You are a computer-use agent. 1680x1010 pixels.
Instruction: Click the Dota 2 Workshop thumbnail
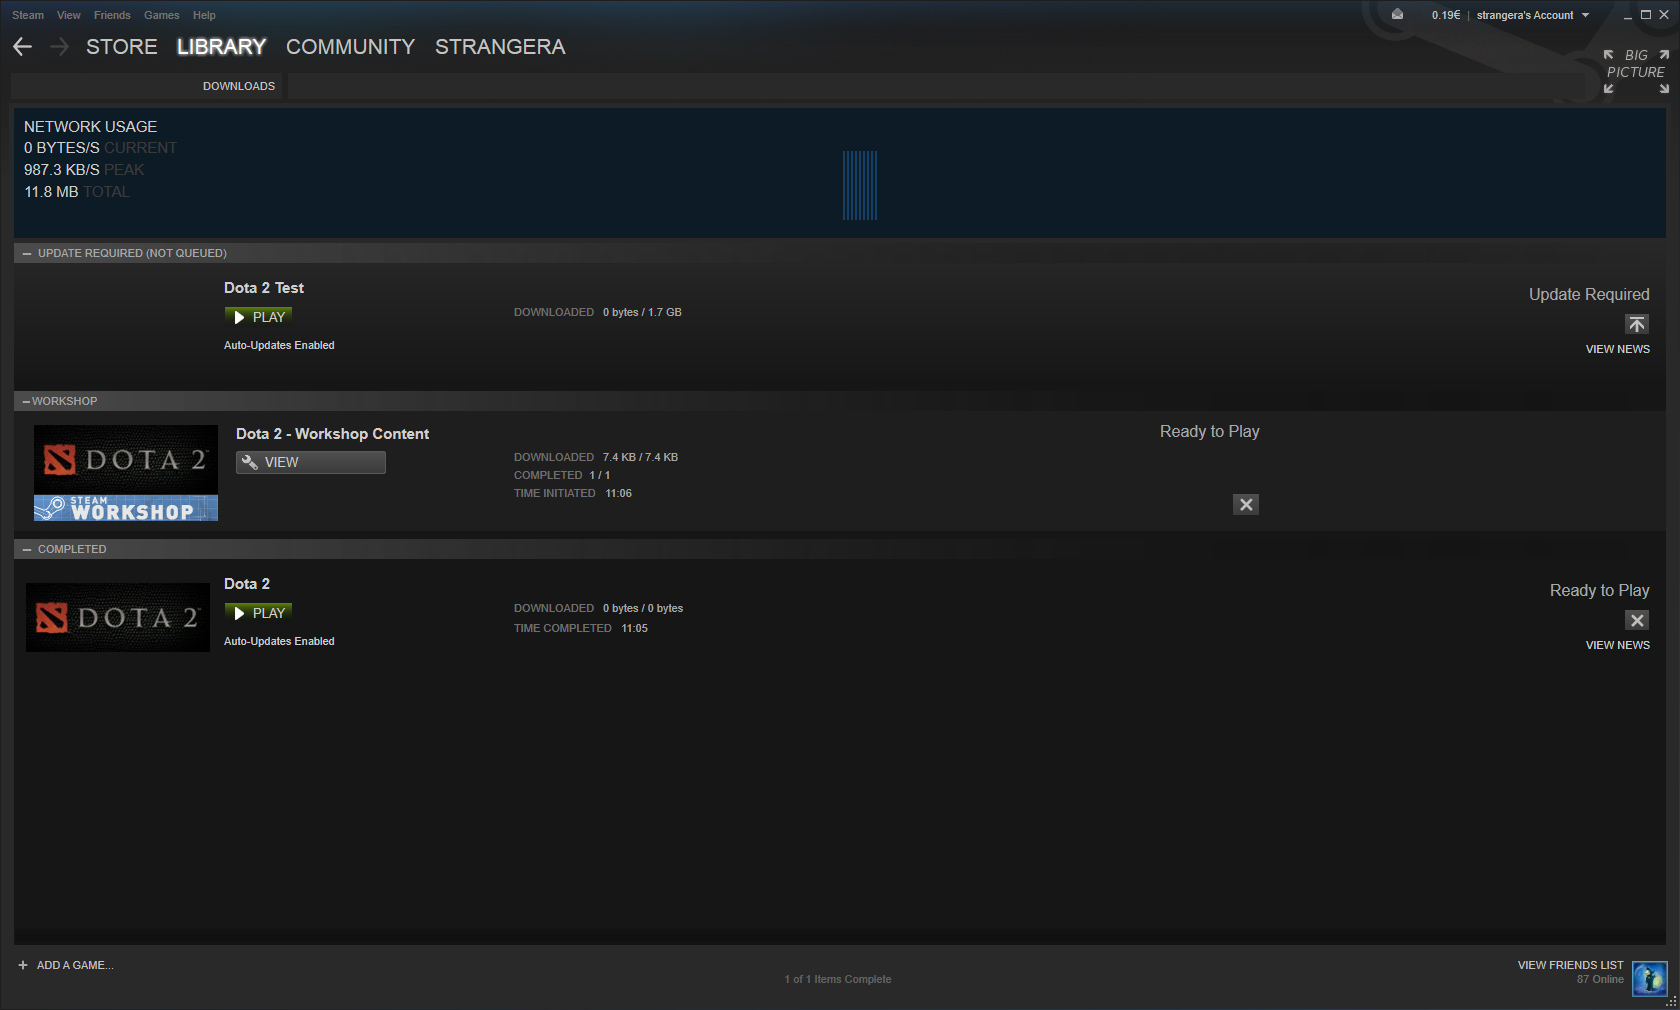tap(126, 473)
